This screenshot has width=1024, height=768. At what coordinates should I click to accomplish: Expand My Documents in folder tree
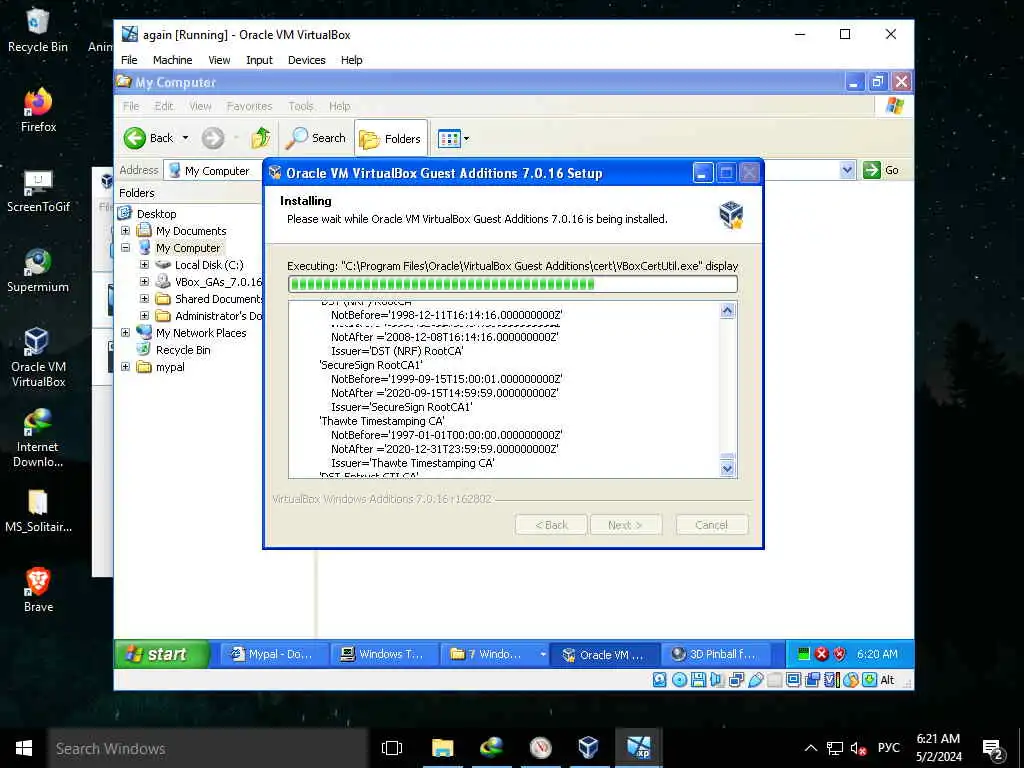coord(125,231)
